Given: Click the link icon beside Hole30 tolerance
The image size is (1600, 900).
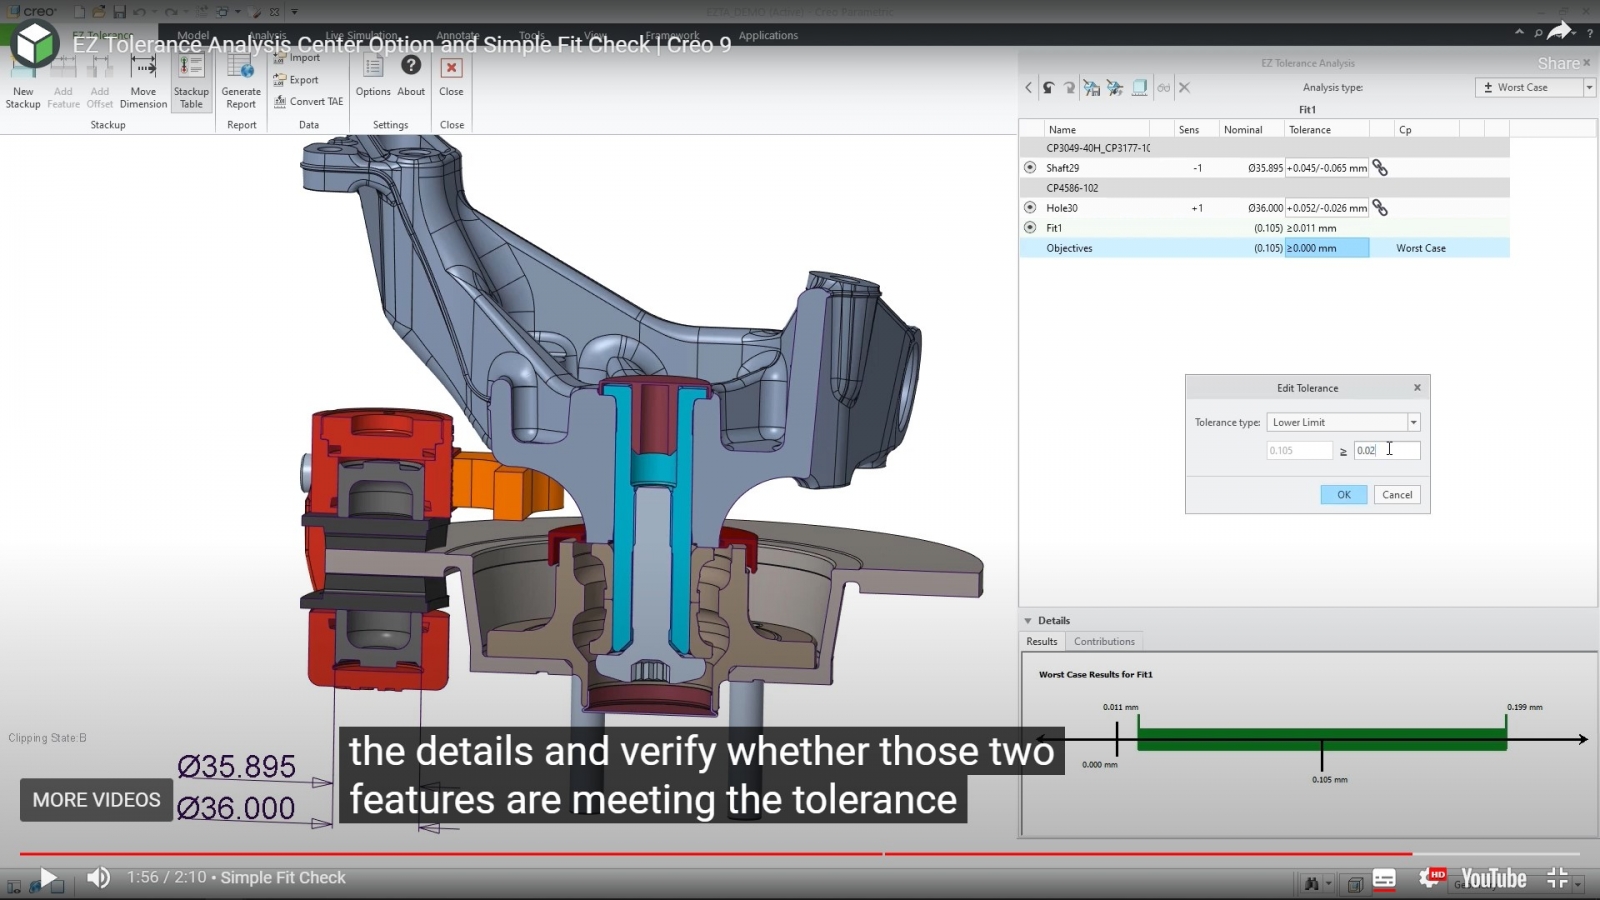Looking at the screenshot, I should pyautogui.click(x=1380, y=208).
